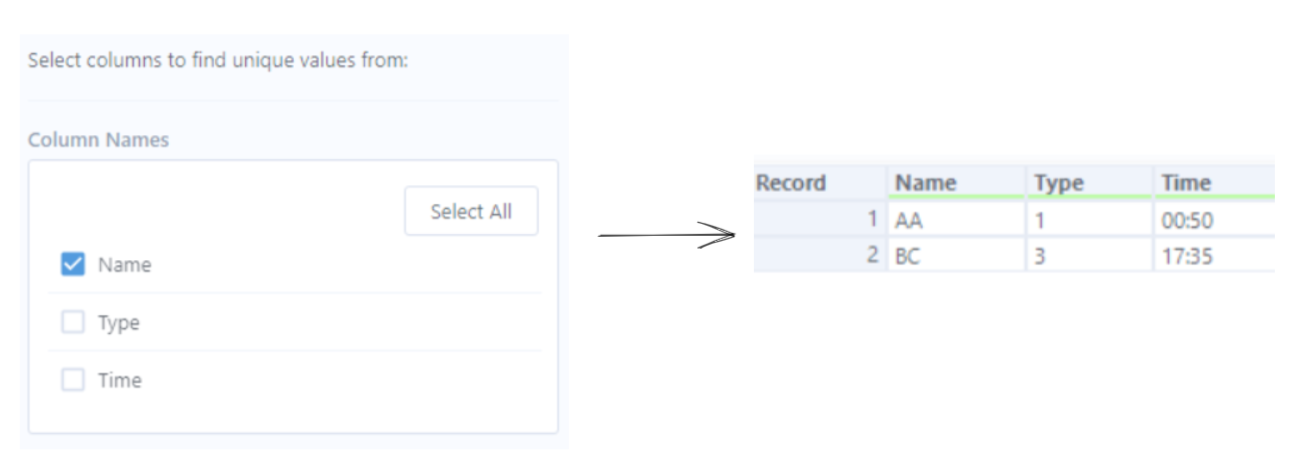Select record row number 2

pyautogui.click(x=872, y=256)
